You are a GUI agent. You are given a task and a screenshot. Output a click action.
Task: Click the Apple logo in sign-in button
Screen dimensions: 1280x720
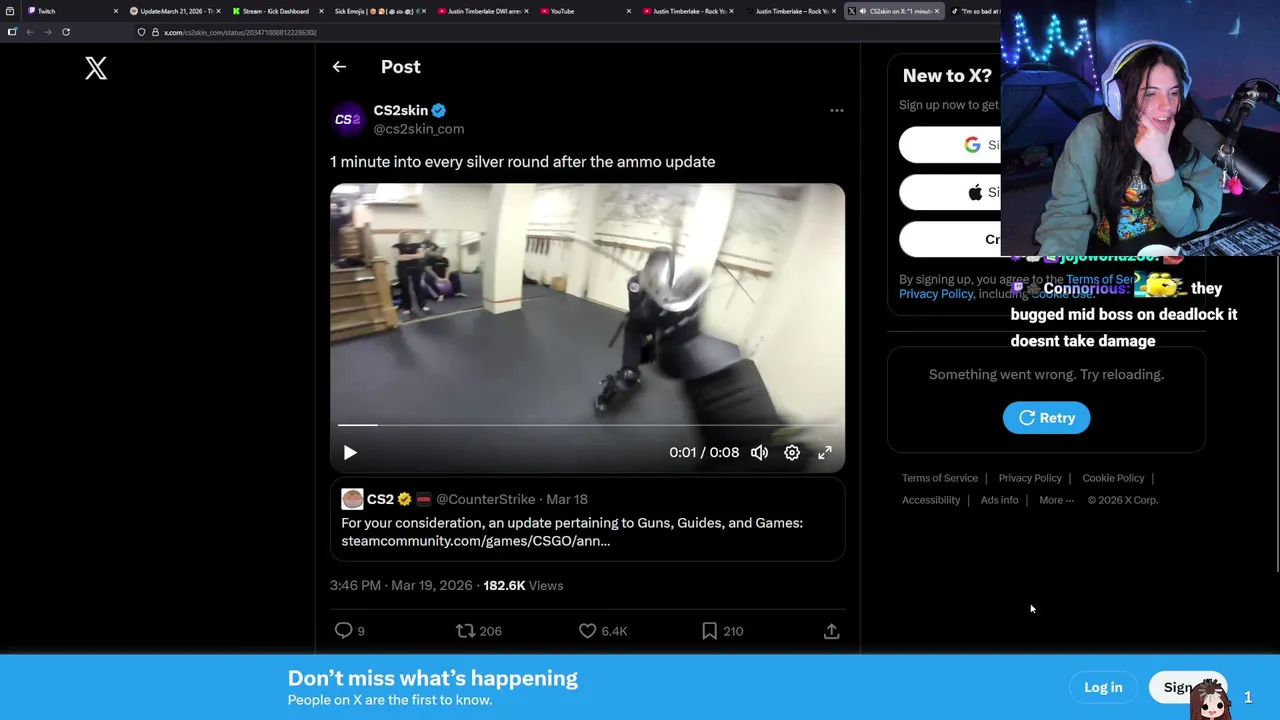[x=975, y=192]
